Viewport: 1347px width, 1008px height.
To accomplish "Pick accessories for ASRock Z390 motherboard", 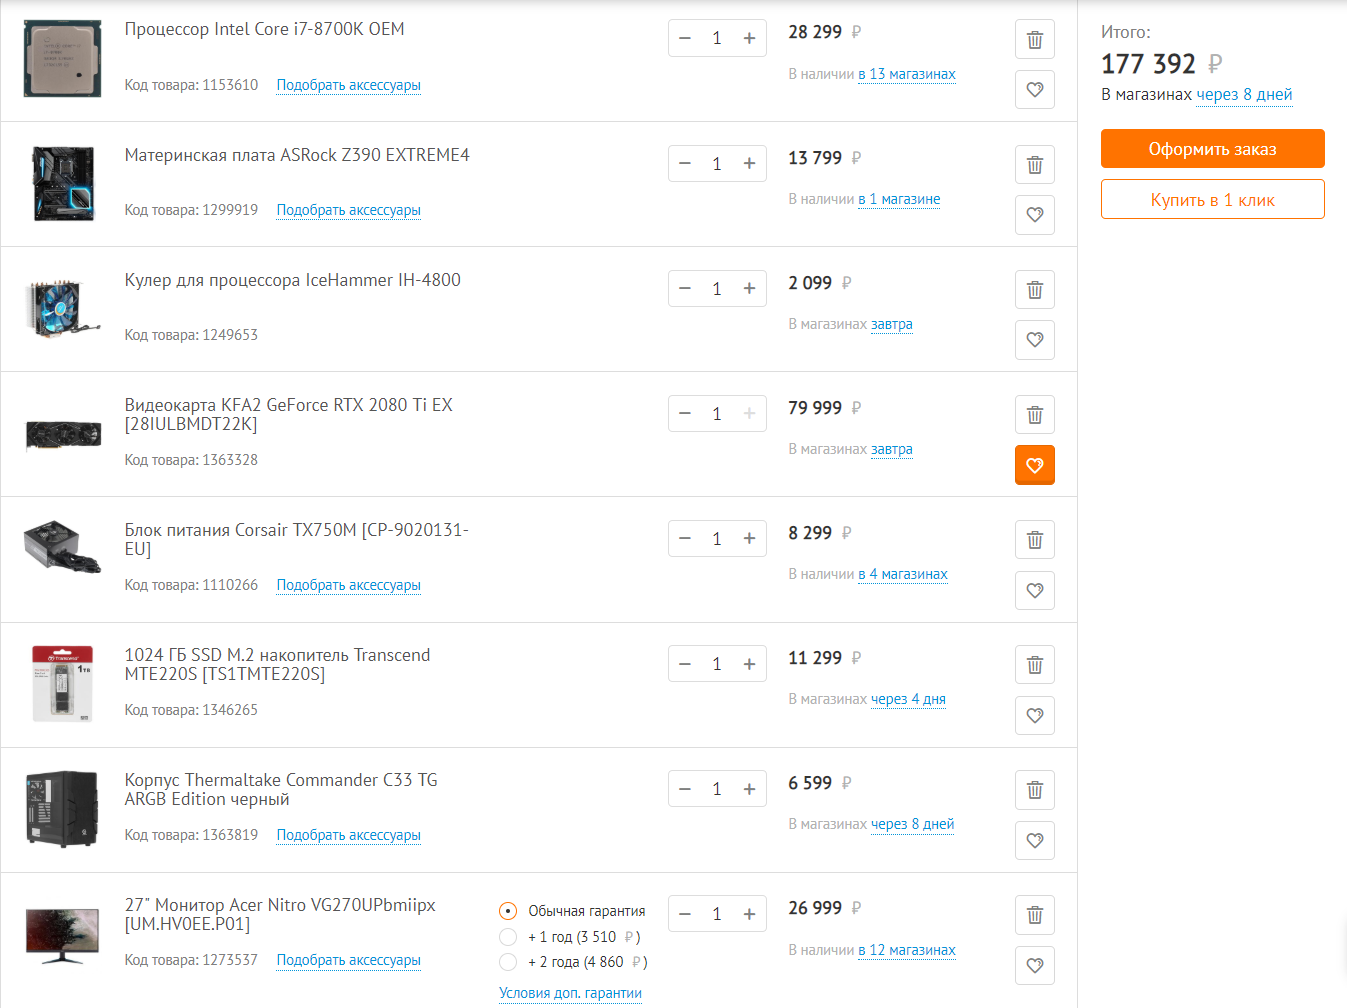I will [348, 210].
